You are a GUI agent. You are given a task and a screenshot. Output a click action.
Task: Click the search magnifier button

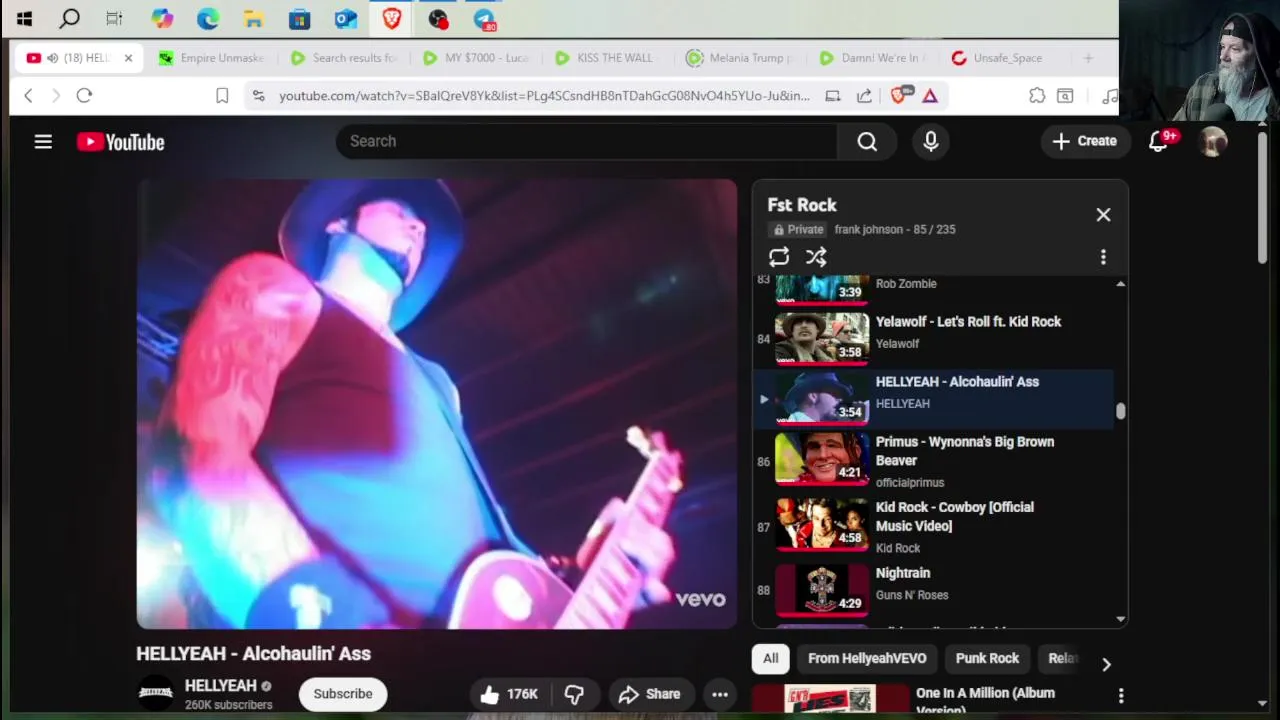tap(867, 142)
